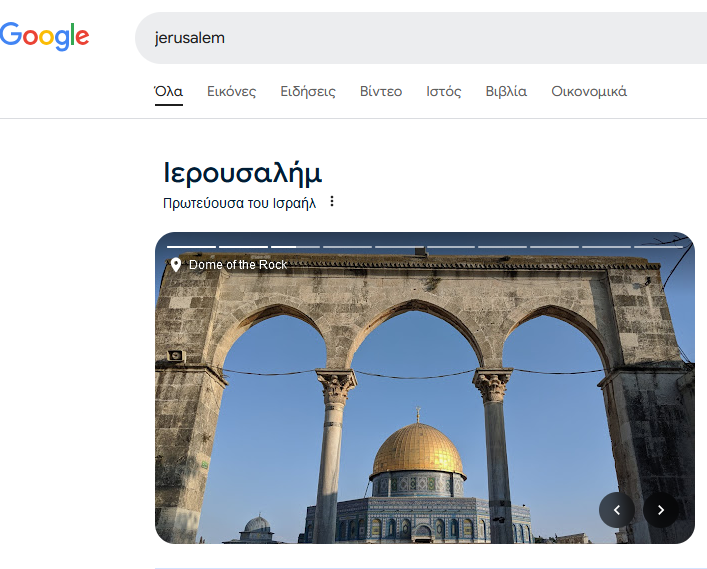Viewport: 707px width, 569px height.
Task: Open the three-dot more options menu
Action: tap(332, 202)
